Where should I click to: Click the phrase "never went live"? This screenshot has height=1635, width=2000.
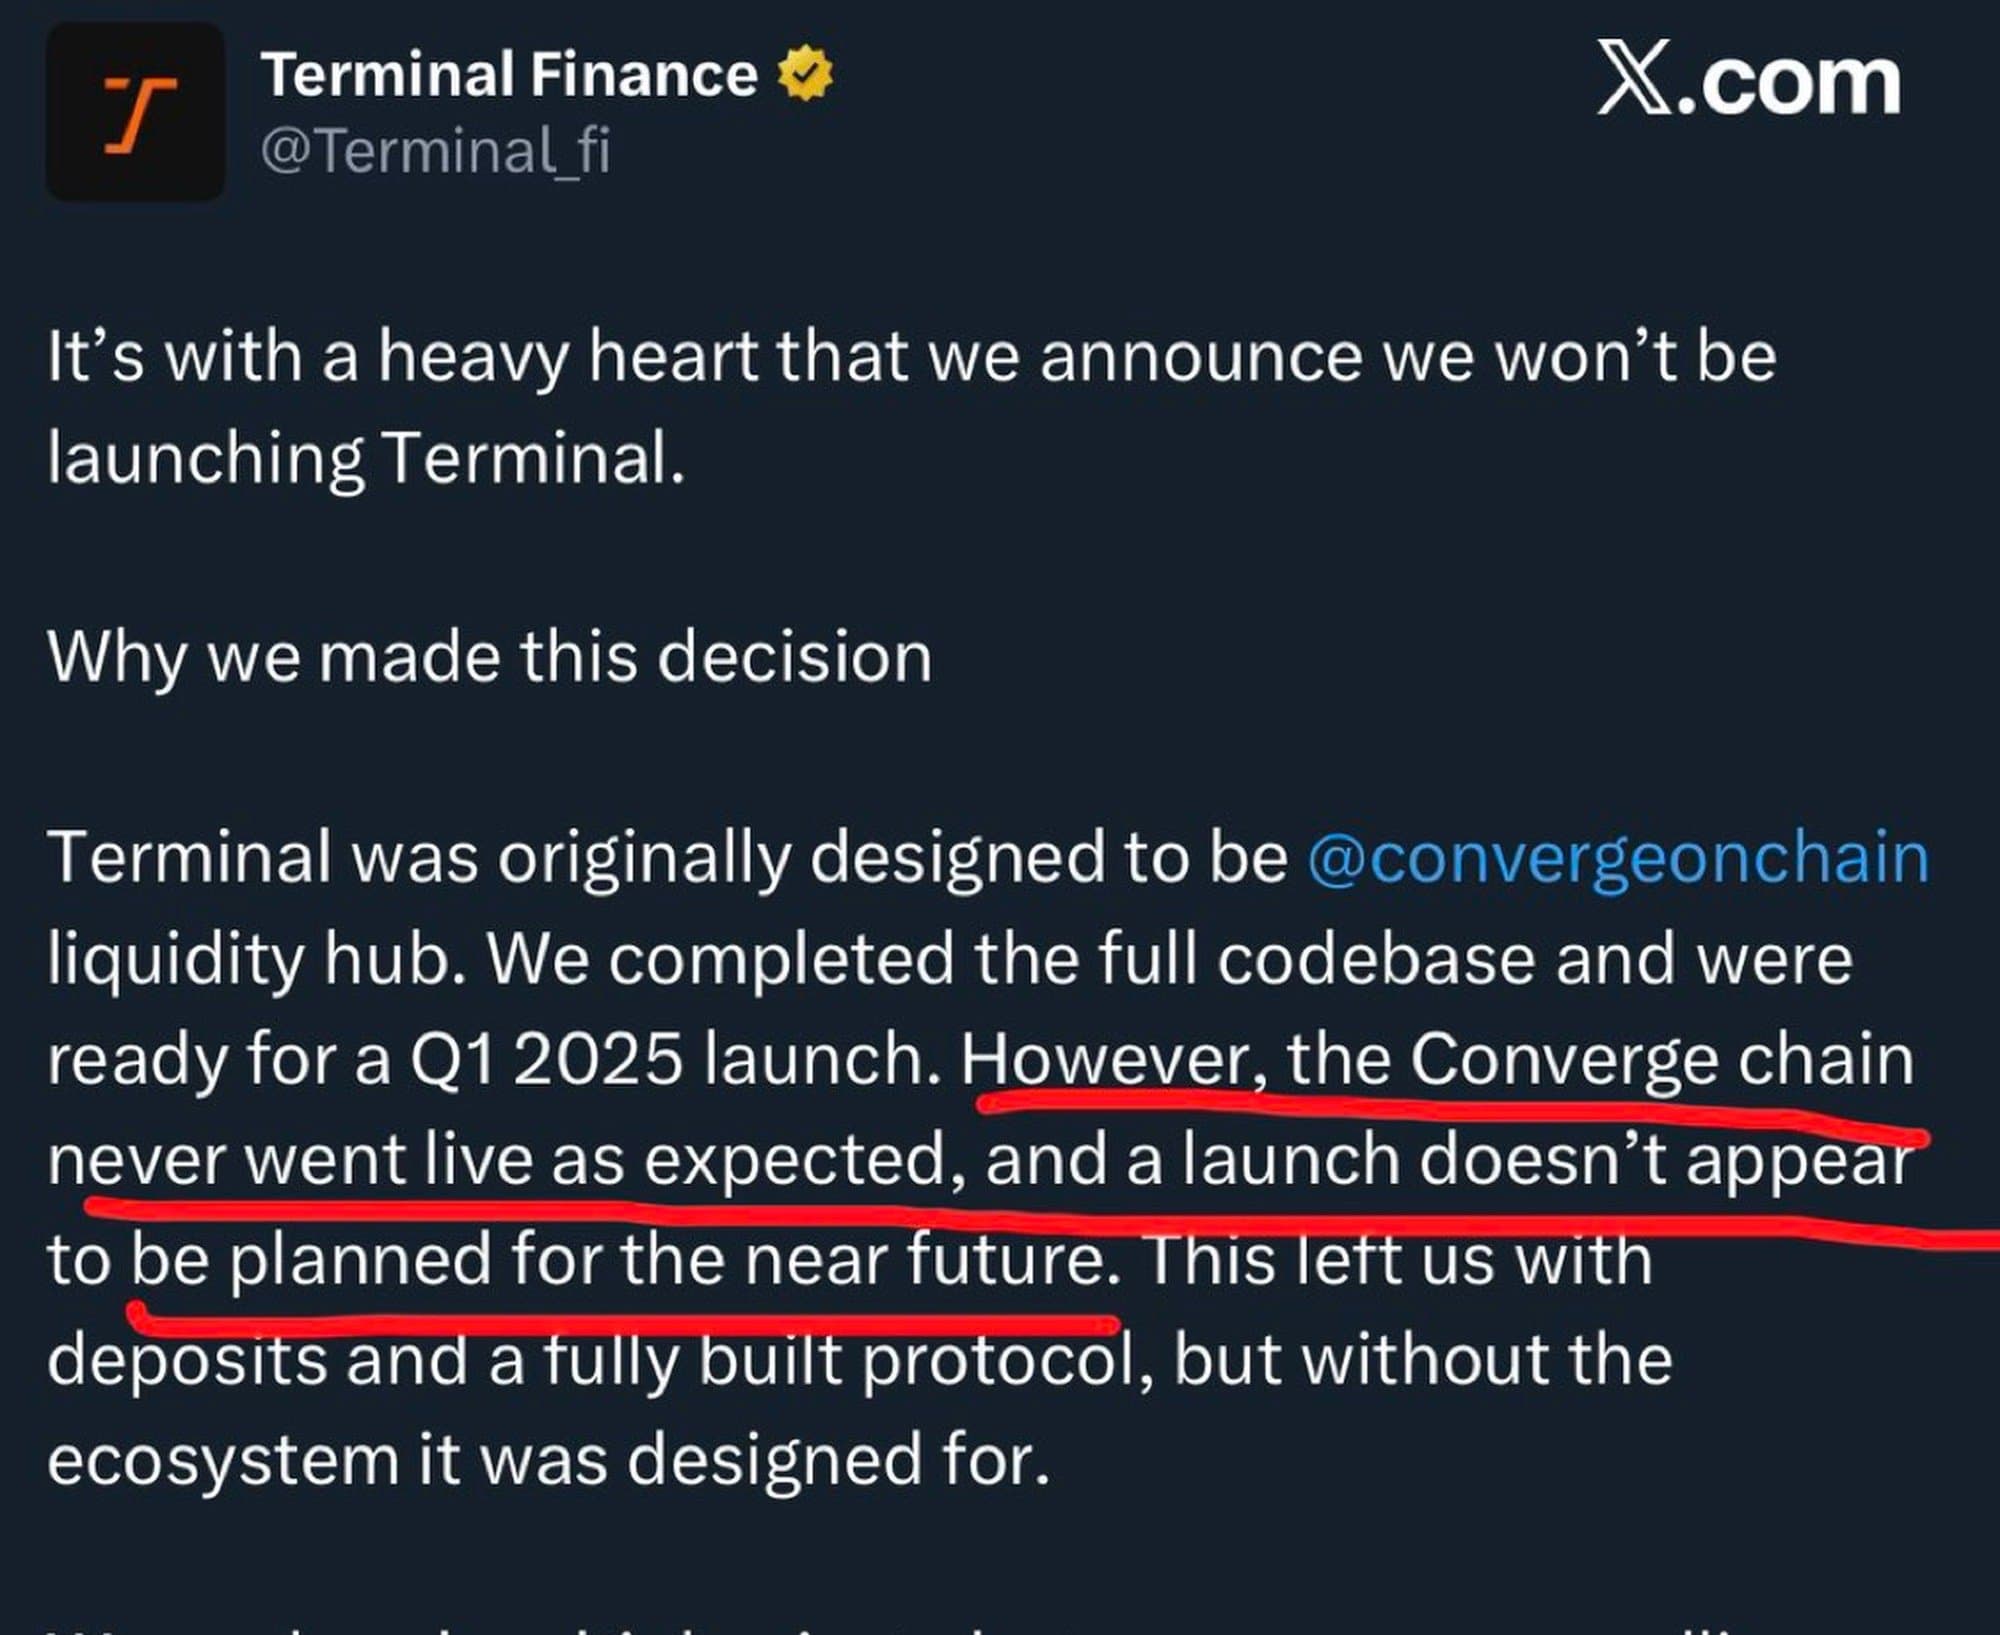290,1159
